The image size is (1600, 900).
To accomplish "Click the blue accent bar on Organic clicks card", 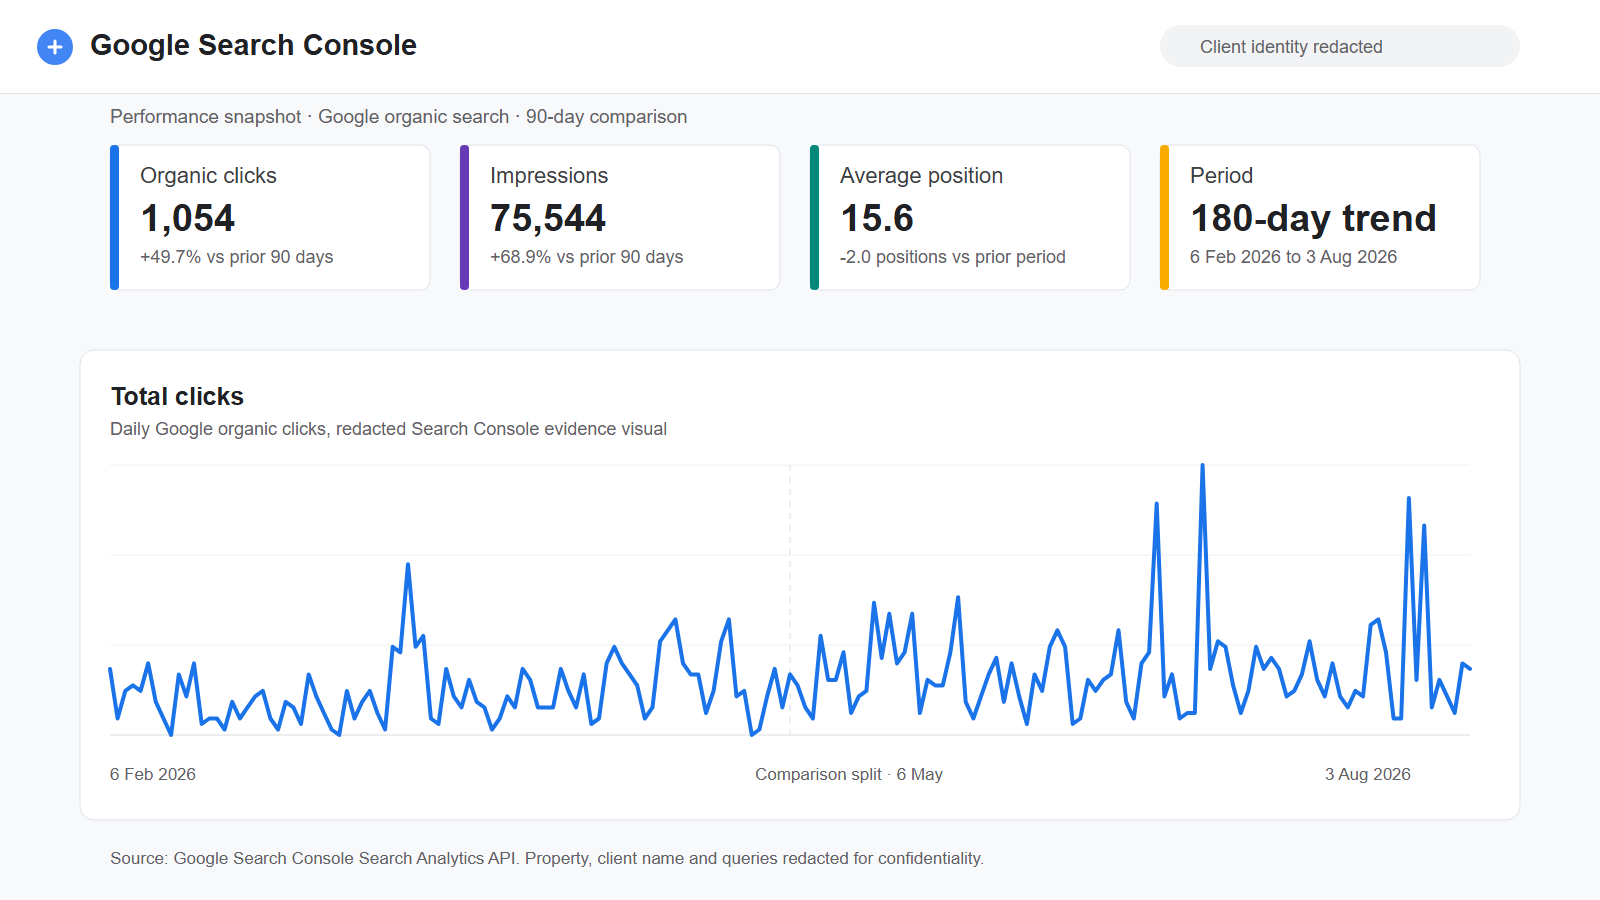I will (x=114, y=218).
